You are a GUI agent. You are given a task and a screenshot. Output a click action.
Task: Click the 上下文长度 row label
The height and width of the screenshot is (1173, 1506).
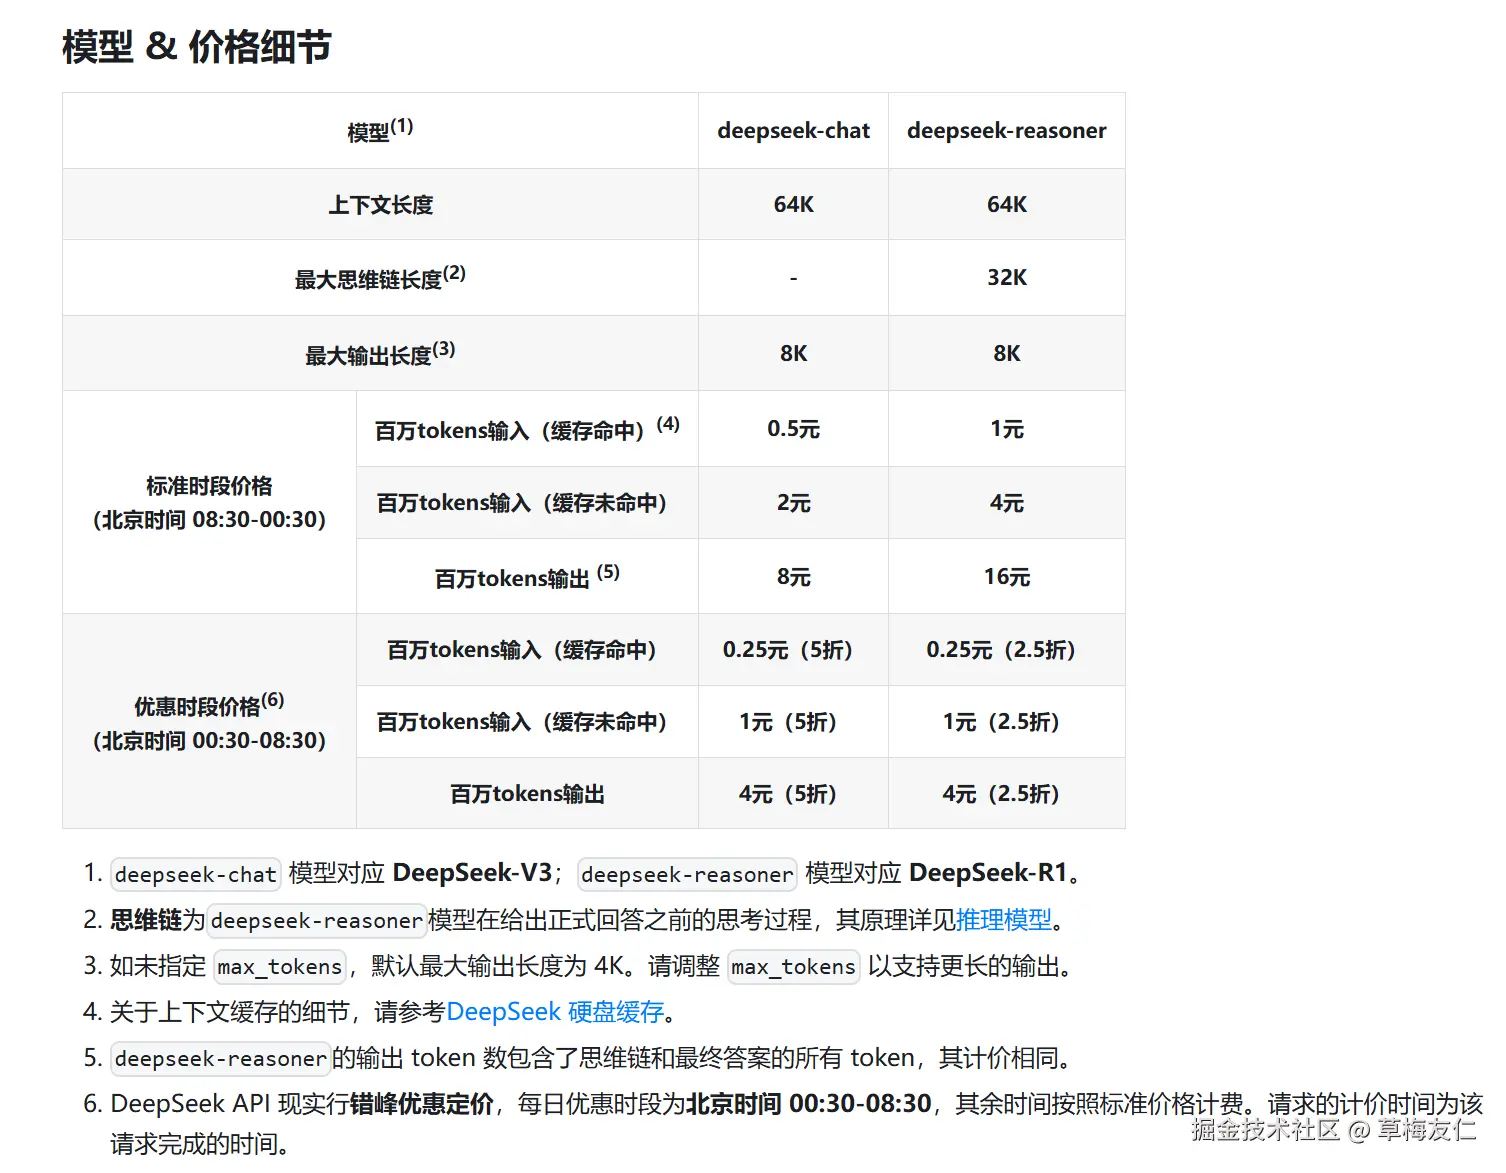pos(380,205)
